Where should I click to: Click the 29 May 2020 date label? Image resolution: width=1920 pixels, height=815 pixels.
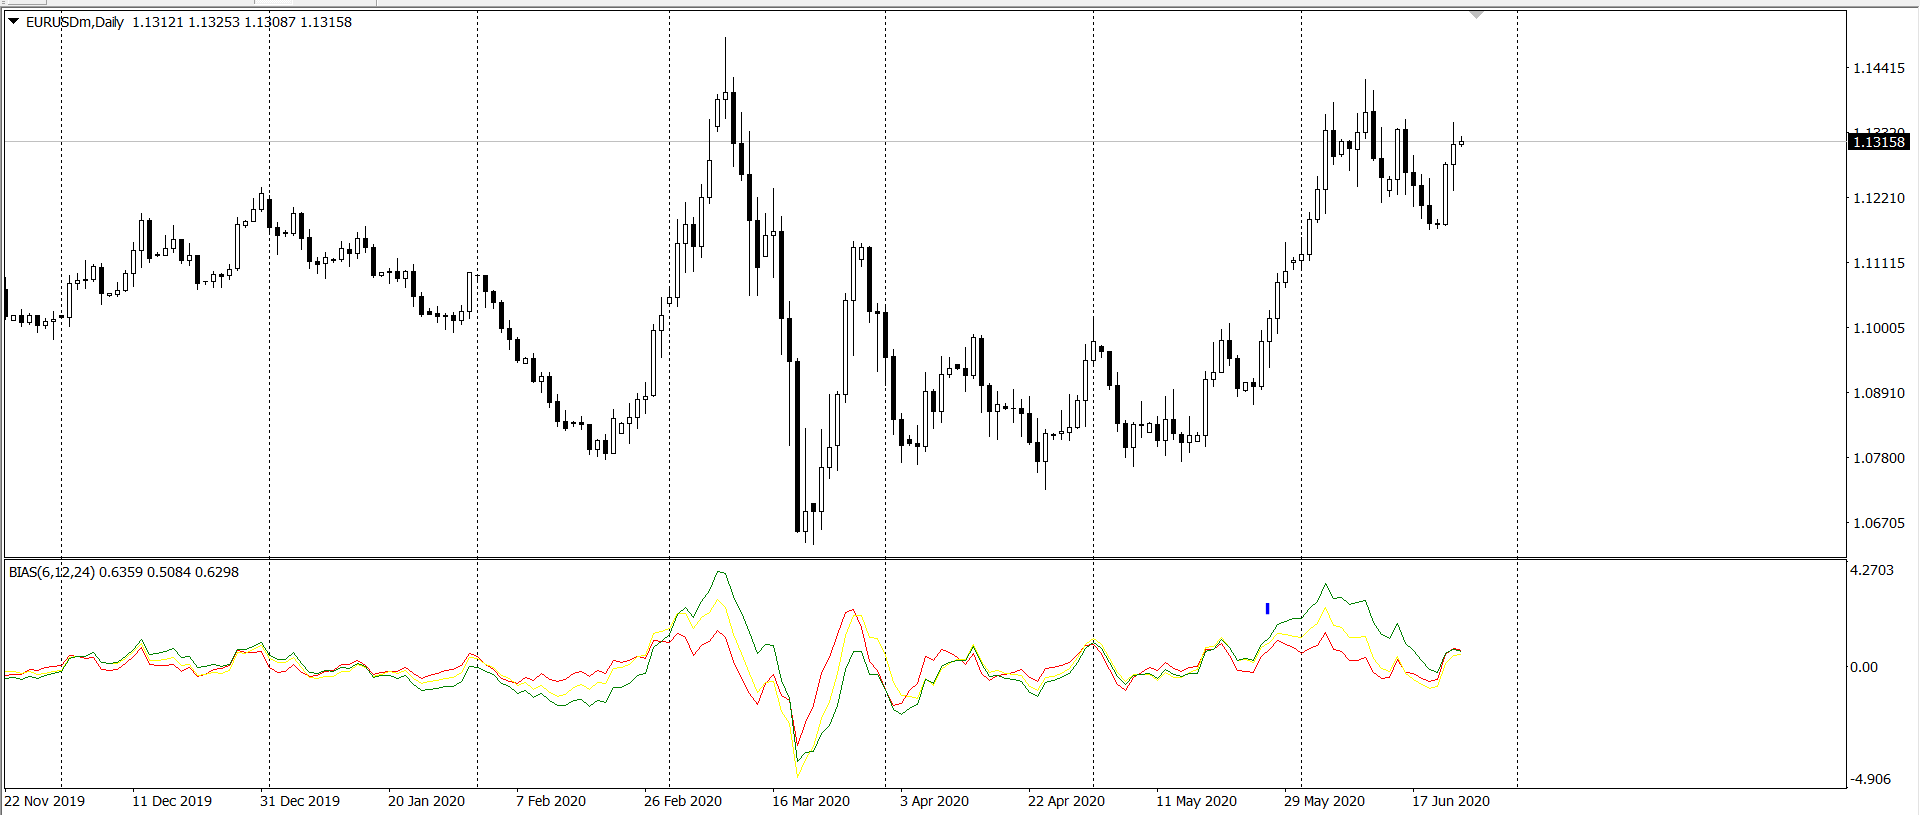coord(1324,801)
